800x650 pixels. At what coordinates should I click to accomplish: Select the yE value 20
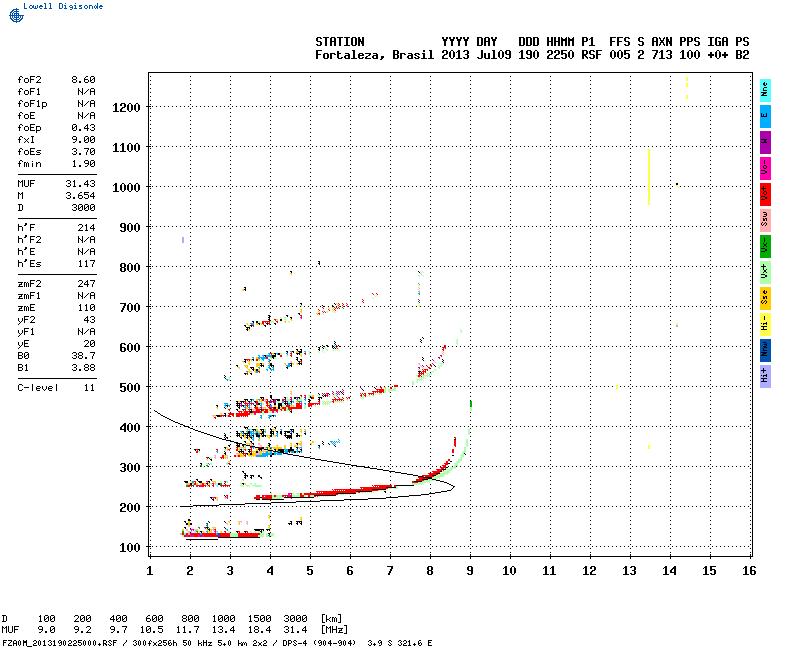89,344
